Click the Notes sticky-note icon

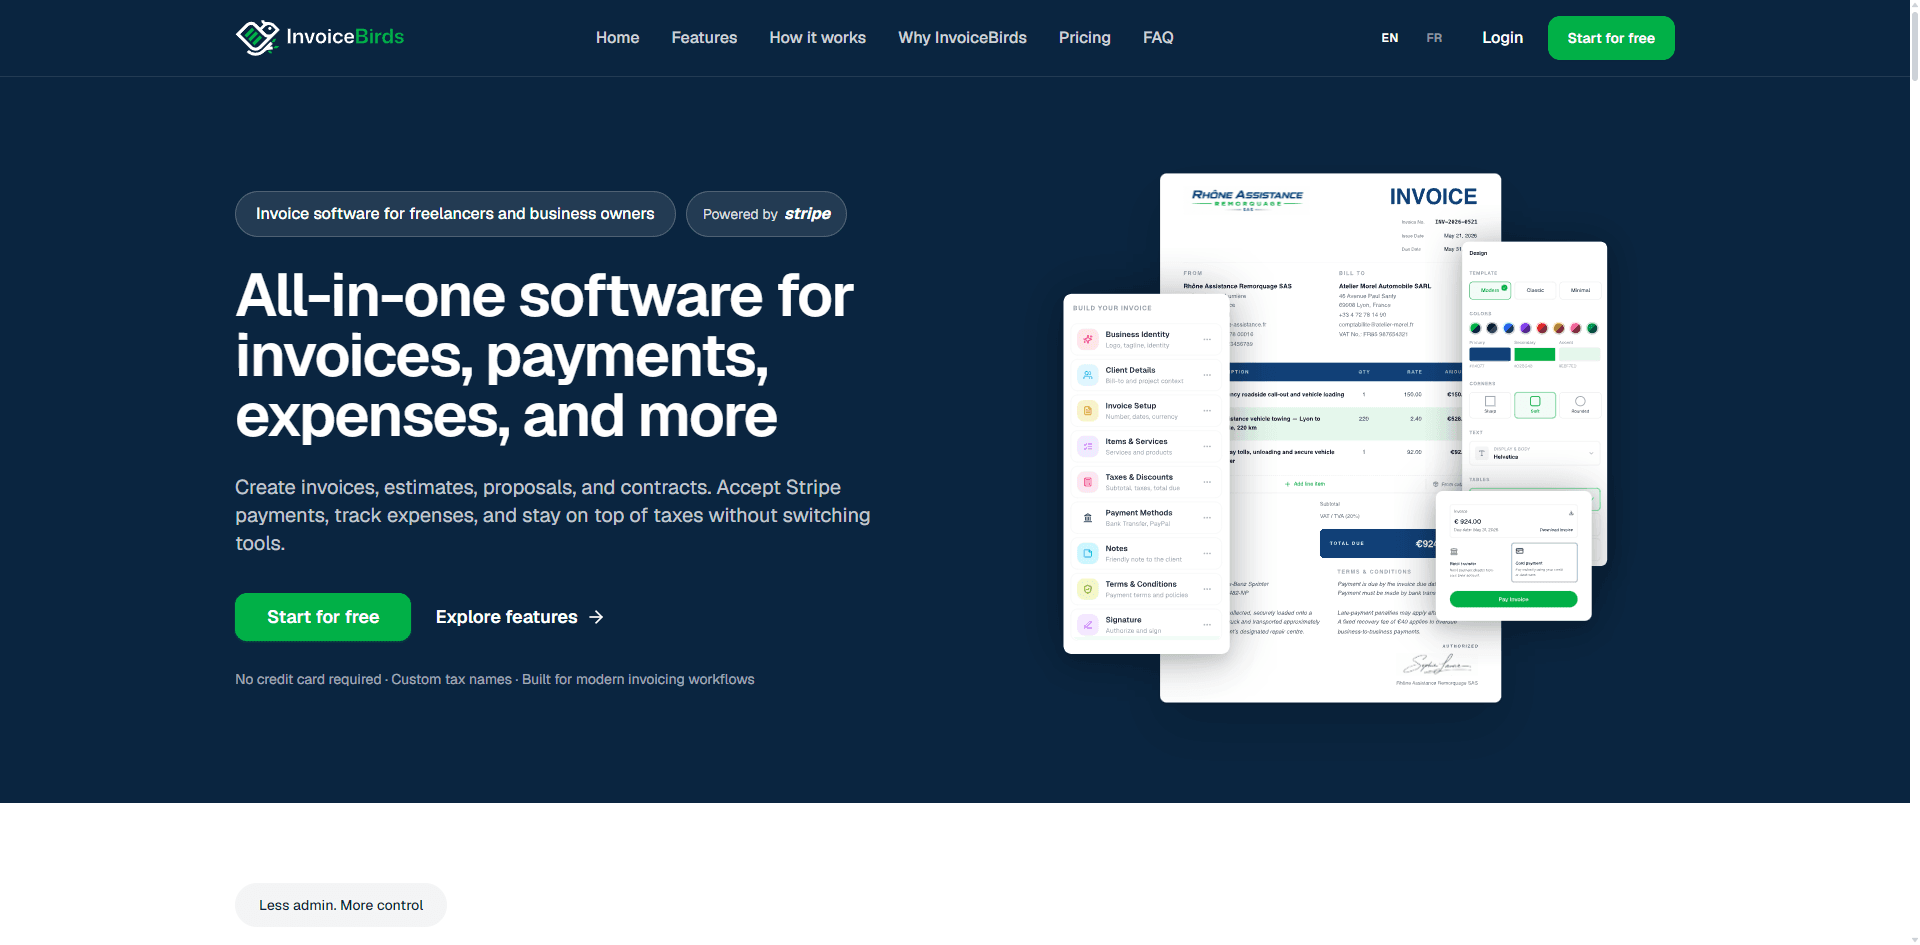(x=1088, y=553)
